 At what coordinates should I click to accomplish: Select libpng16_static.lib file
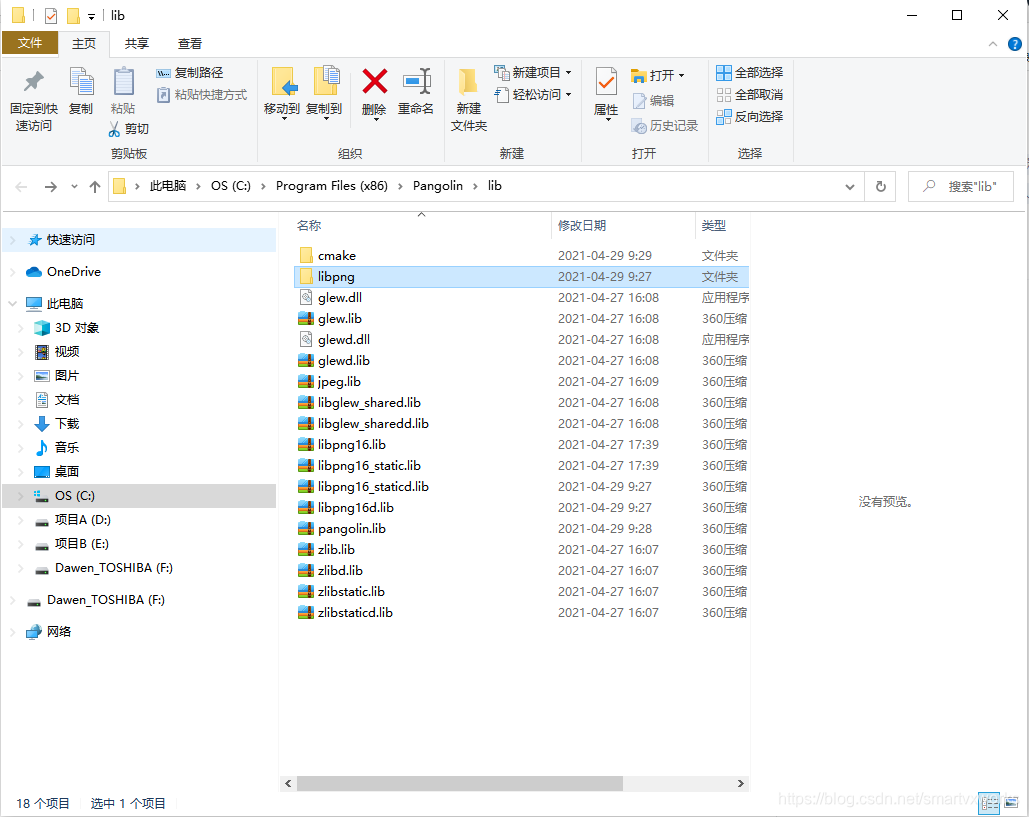tap(522, 465)
